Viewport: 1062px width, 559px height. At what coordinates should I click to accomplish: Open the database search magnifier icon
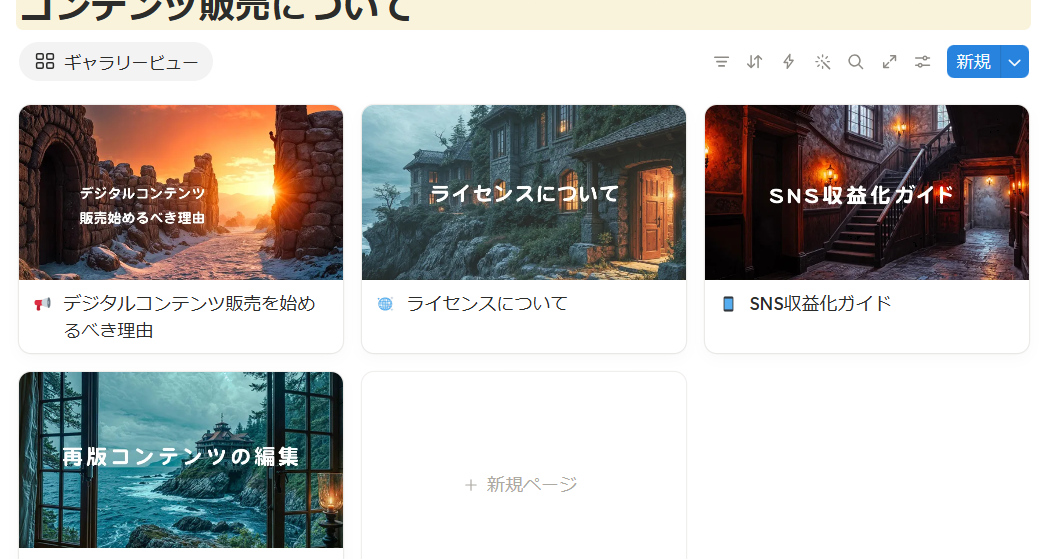coord(855,62)
